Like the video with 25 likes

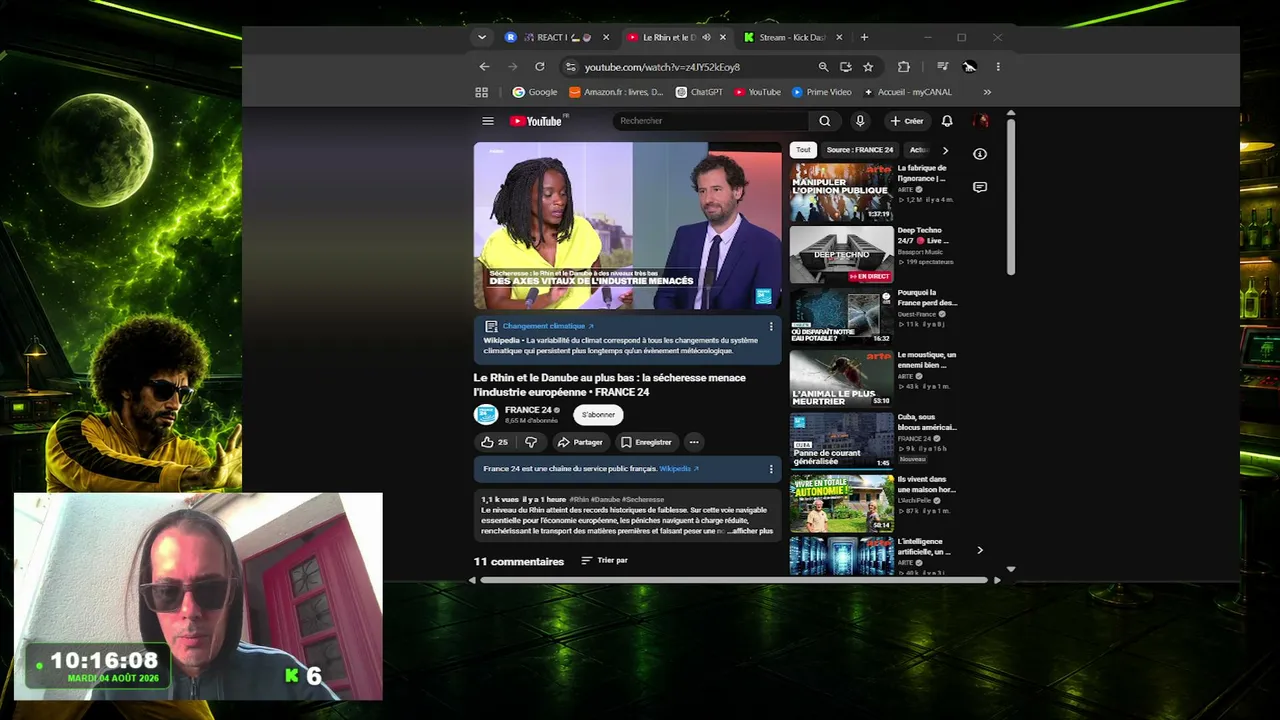(x=494, y=442)
